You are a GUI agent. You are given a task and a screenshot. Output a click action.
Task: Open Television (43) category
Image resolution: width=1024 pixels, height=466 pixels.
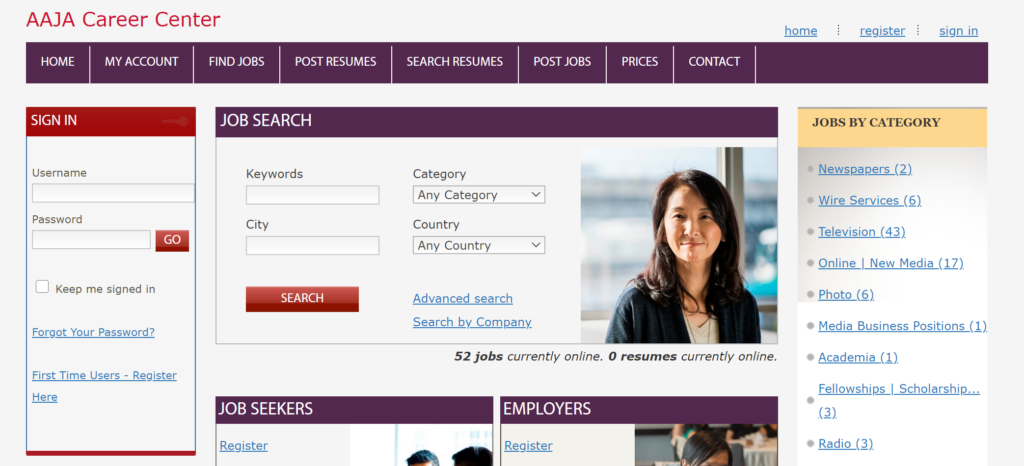tap(861, 232)
